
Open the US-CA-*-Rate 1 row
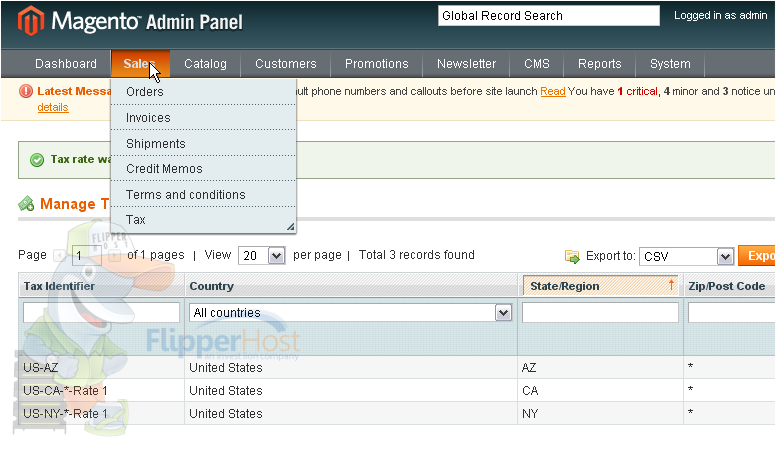coord(397,391)
